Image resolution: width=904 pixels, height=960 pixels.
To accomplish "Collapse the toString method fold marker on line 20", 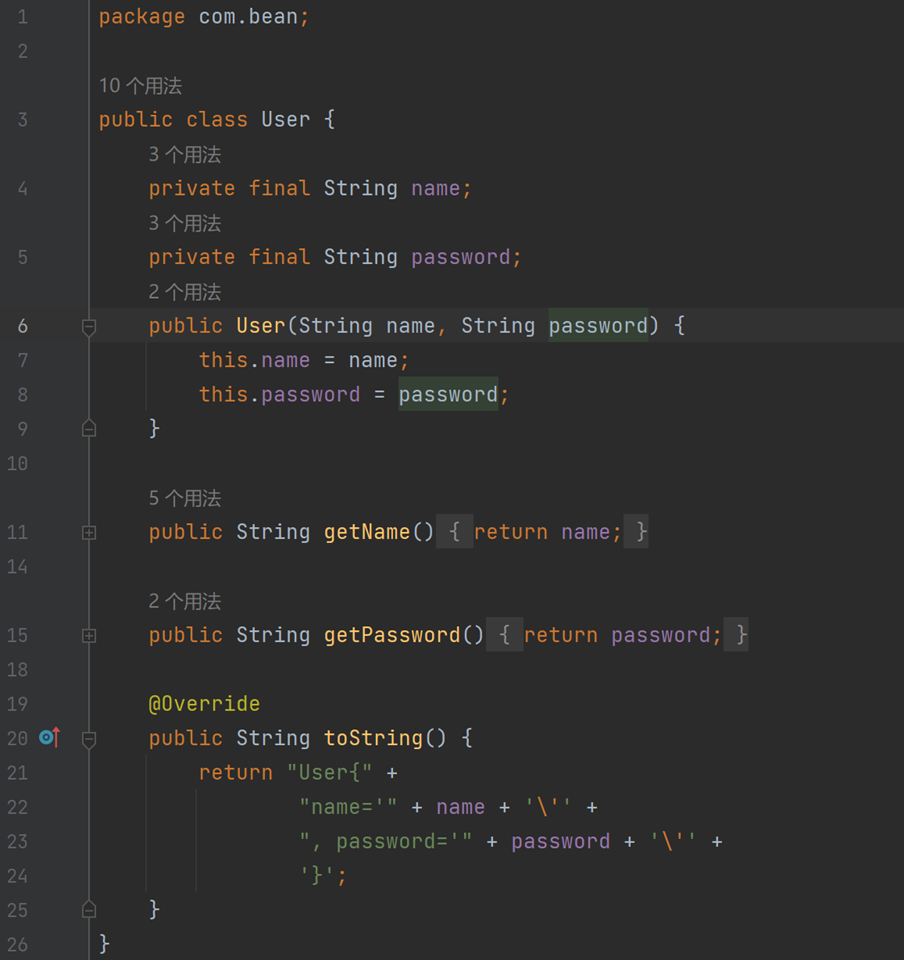I will [89, 740].
